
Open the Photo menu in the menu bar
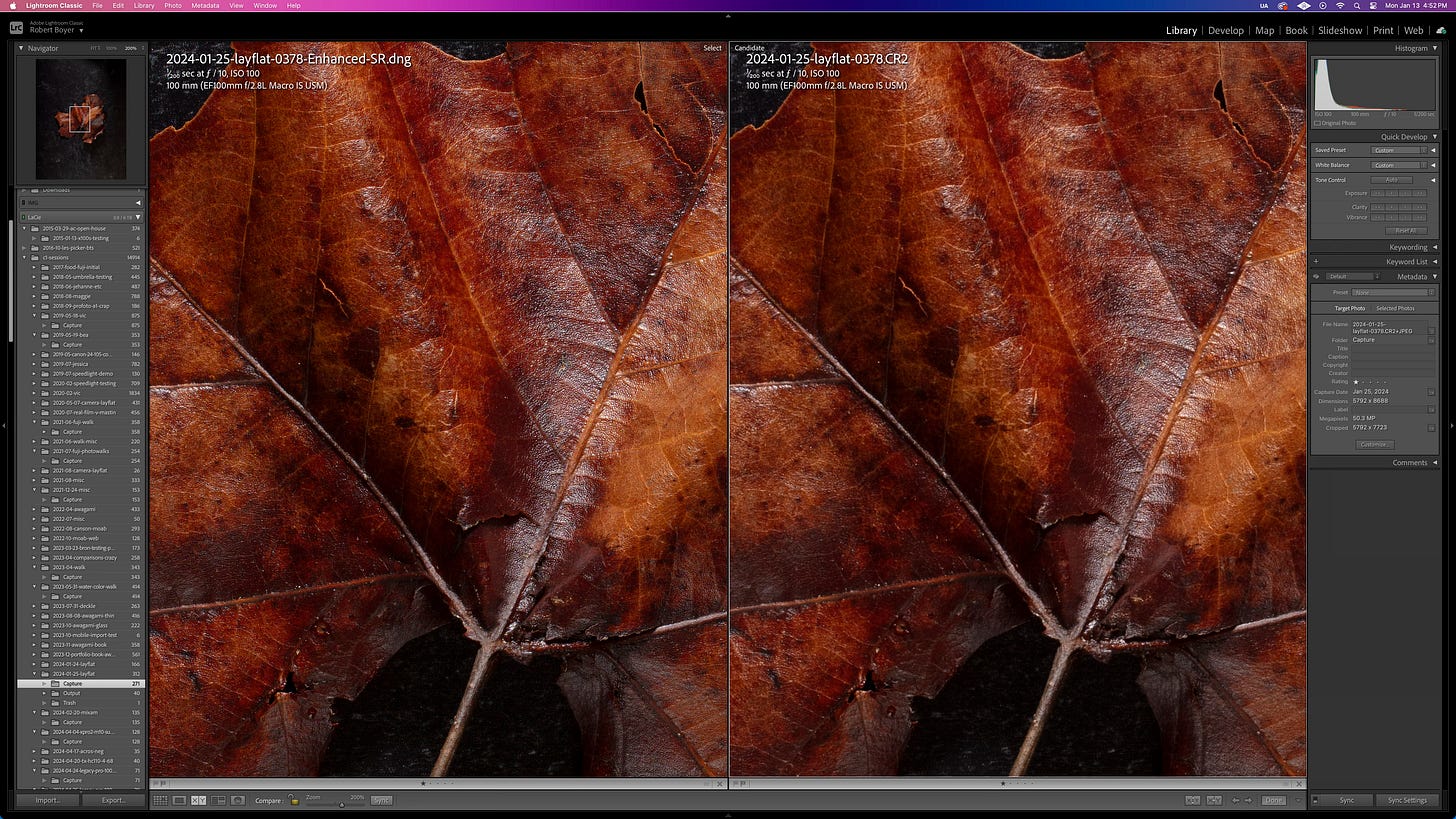pos(172,6)
